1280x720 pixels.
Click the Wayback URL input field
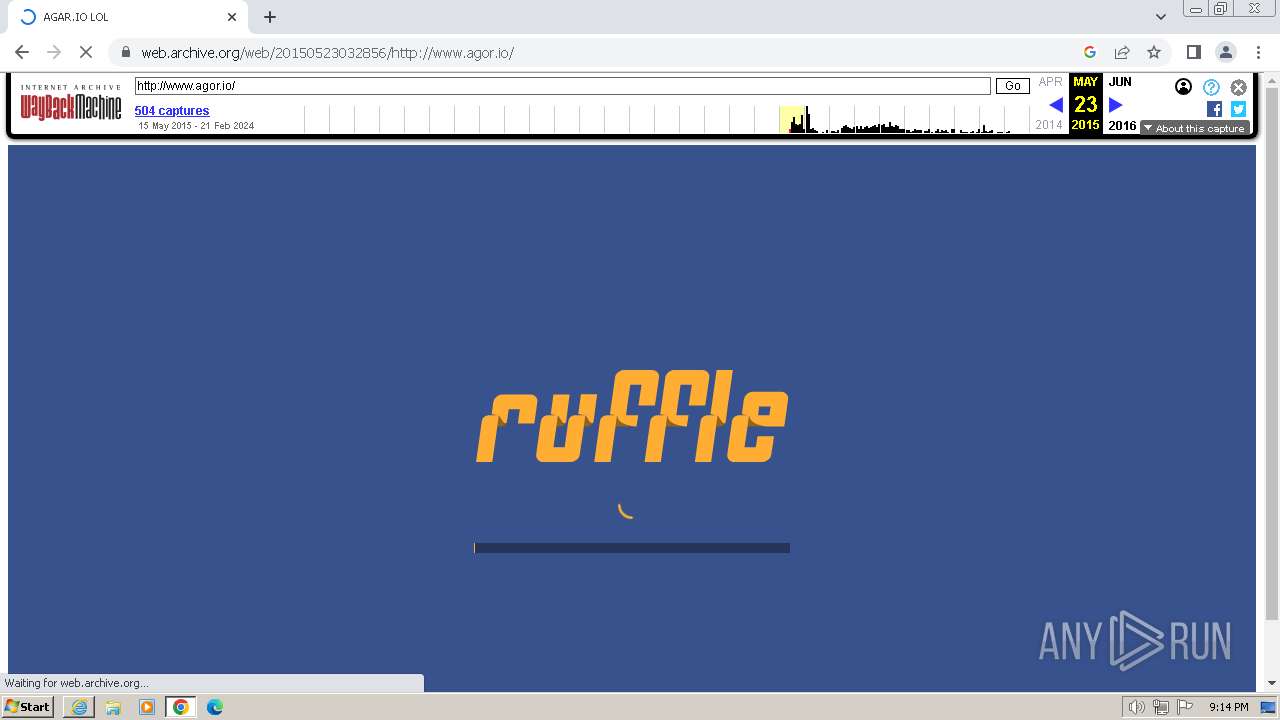(x=562, y=86)
